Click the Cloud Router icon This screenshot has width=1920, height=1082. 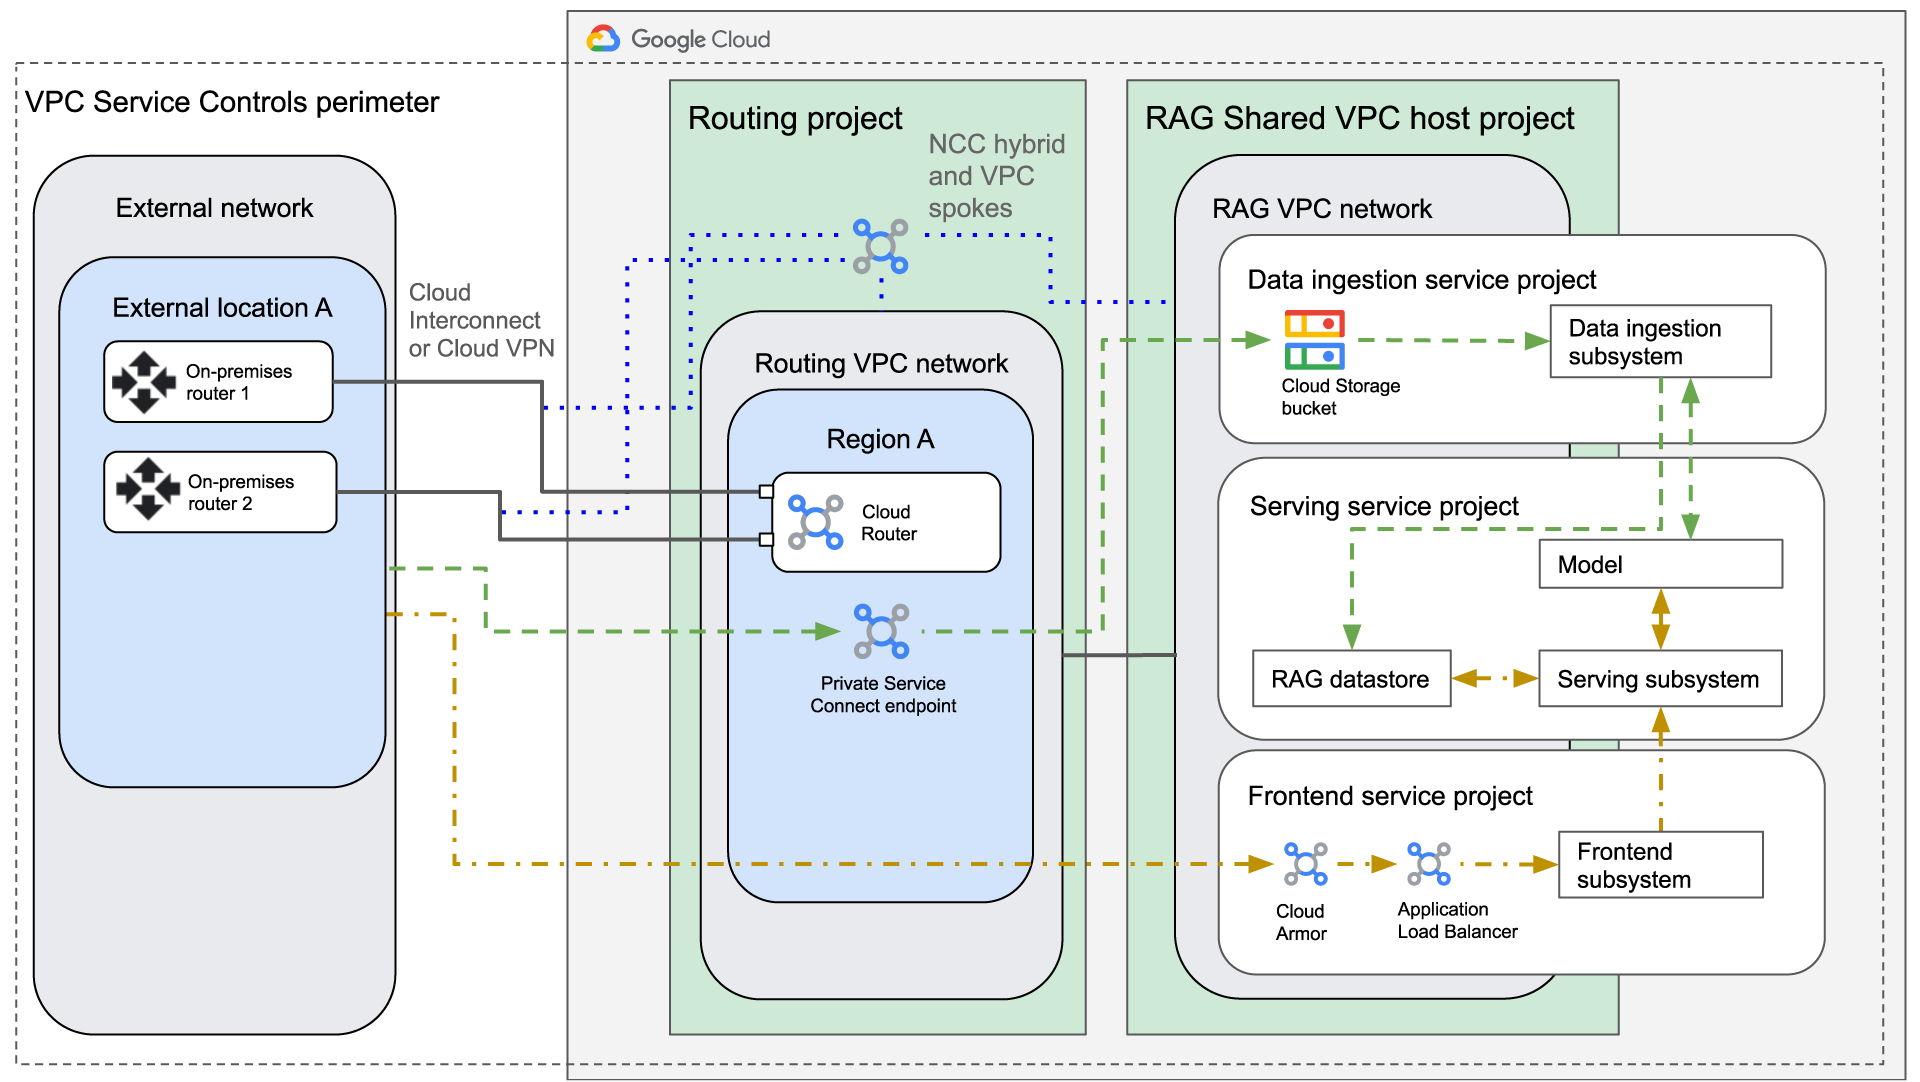coord(815,522)
